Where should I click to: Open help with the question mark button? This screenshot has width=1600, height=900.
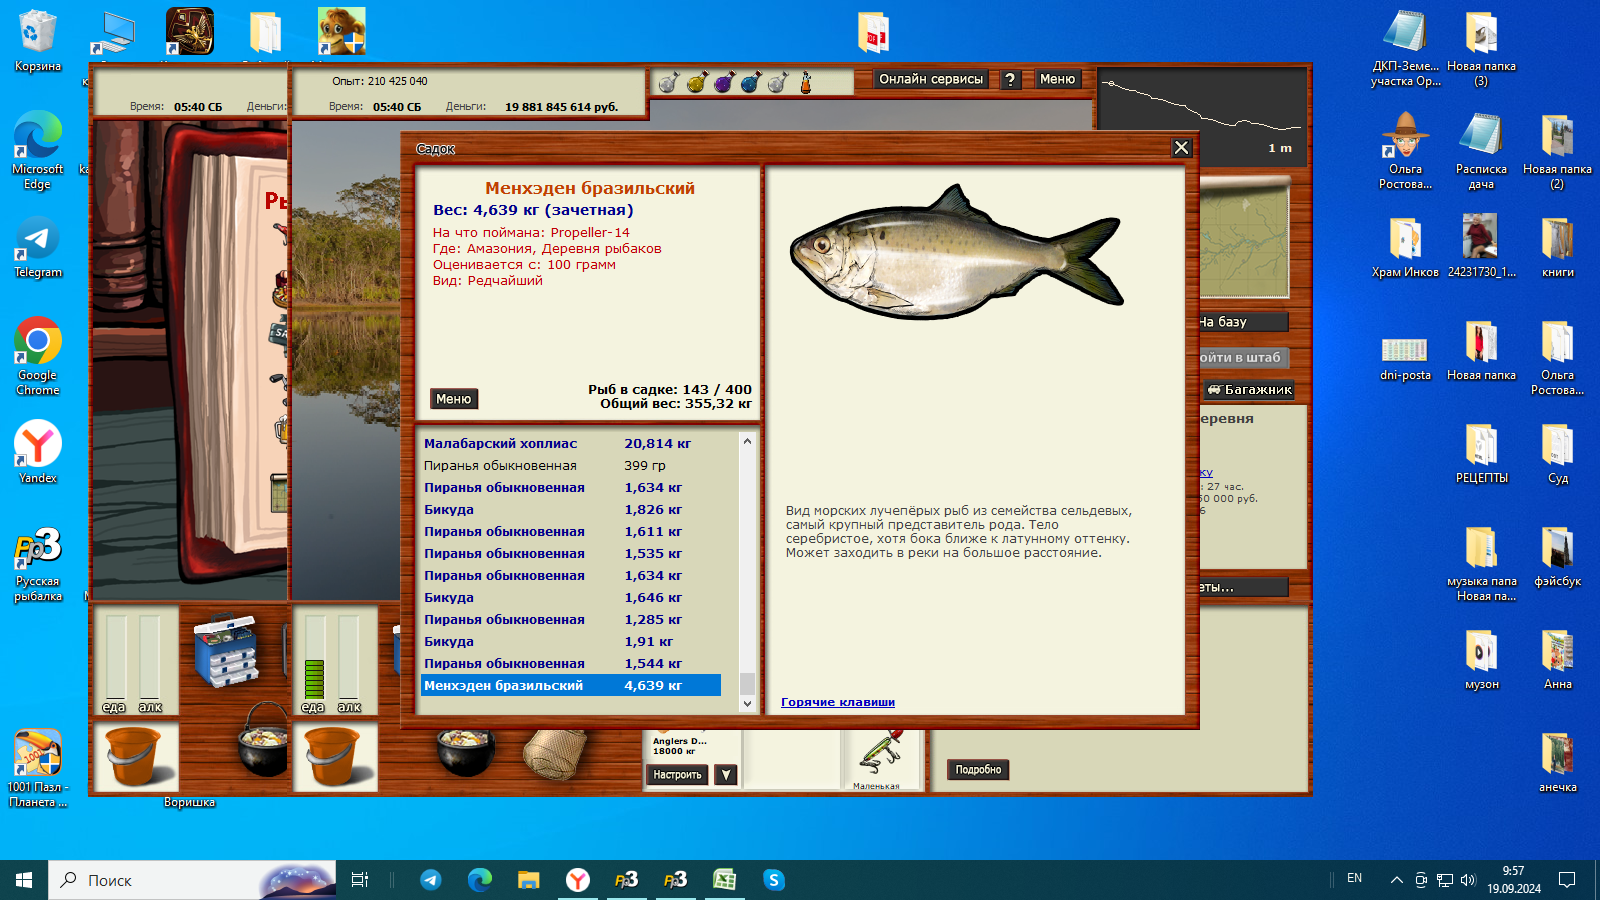point(1010,80)
